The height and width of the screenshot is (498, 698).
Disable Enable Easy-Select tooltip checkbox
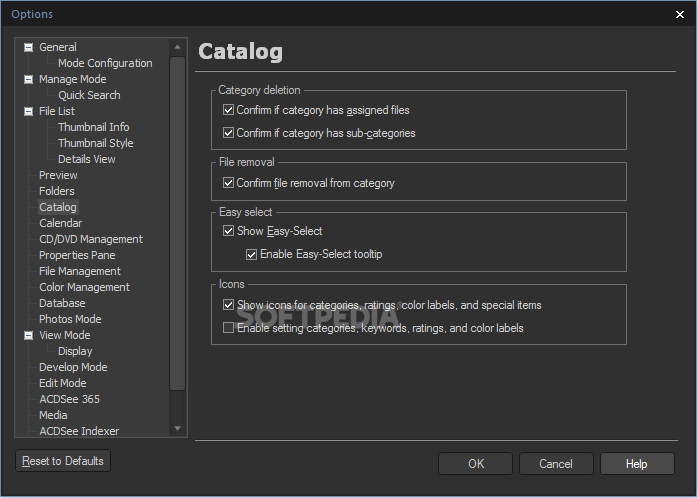point(252,254)
